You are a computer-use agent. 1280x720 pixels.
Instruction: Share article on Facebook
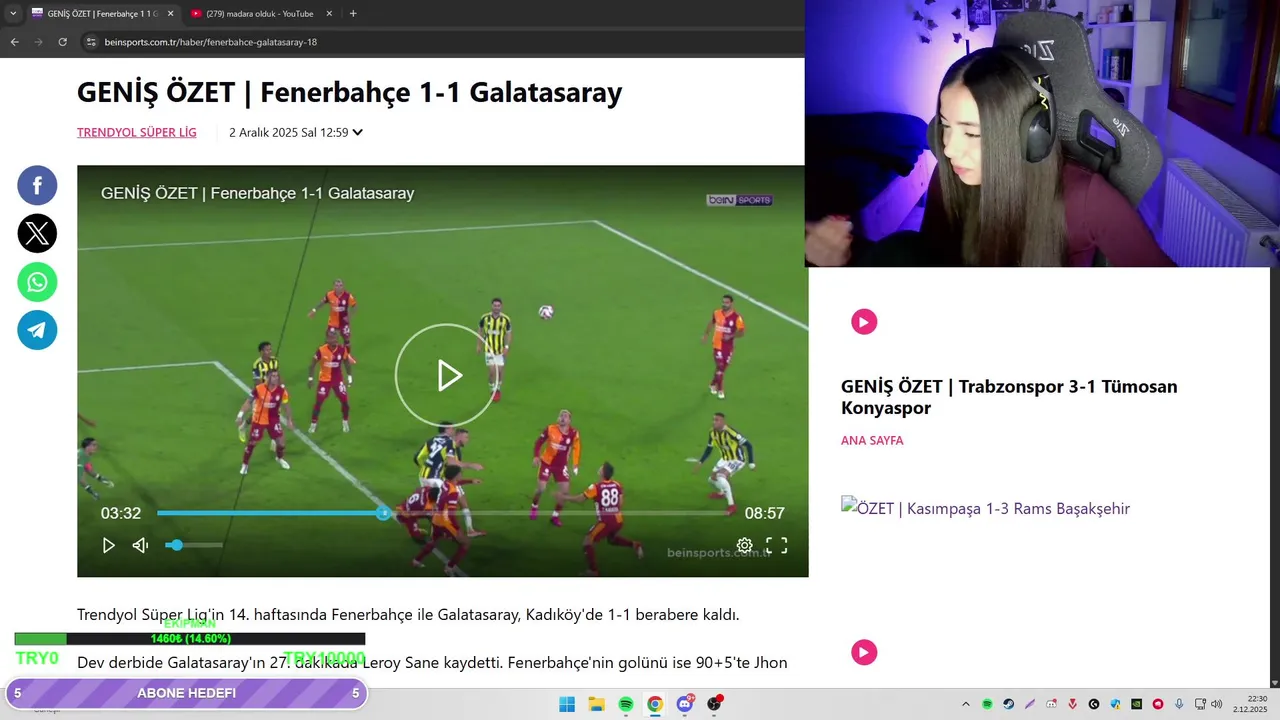click(x=37, y=185)
